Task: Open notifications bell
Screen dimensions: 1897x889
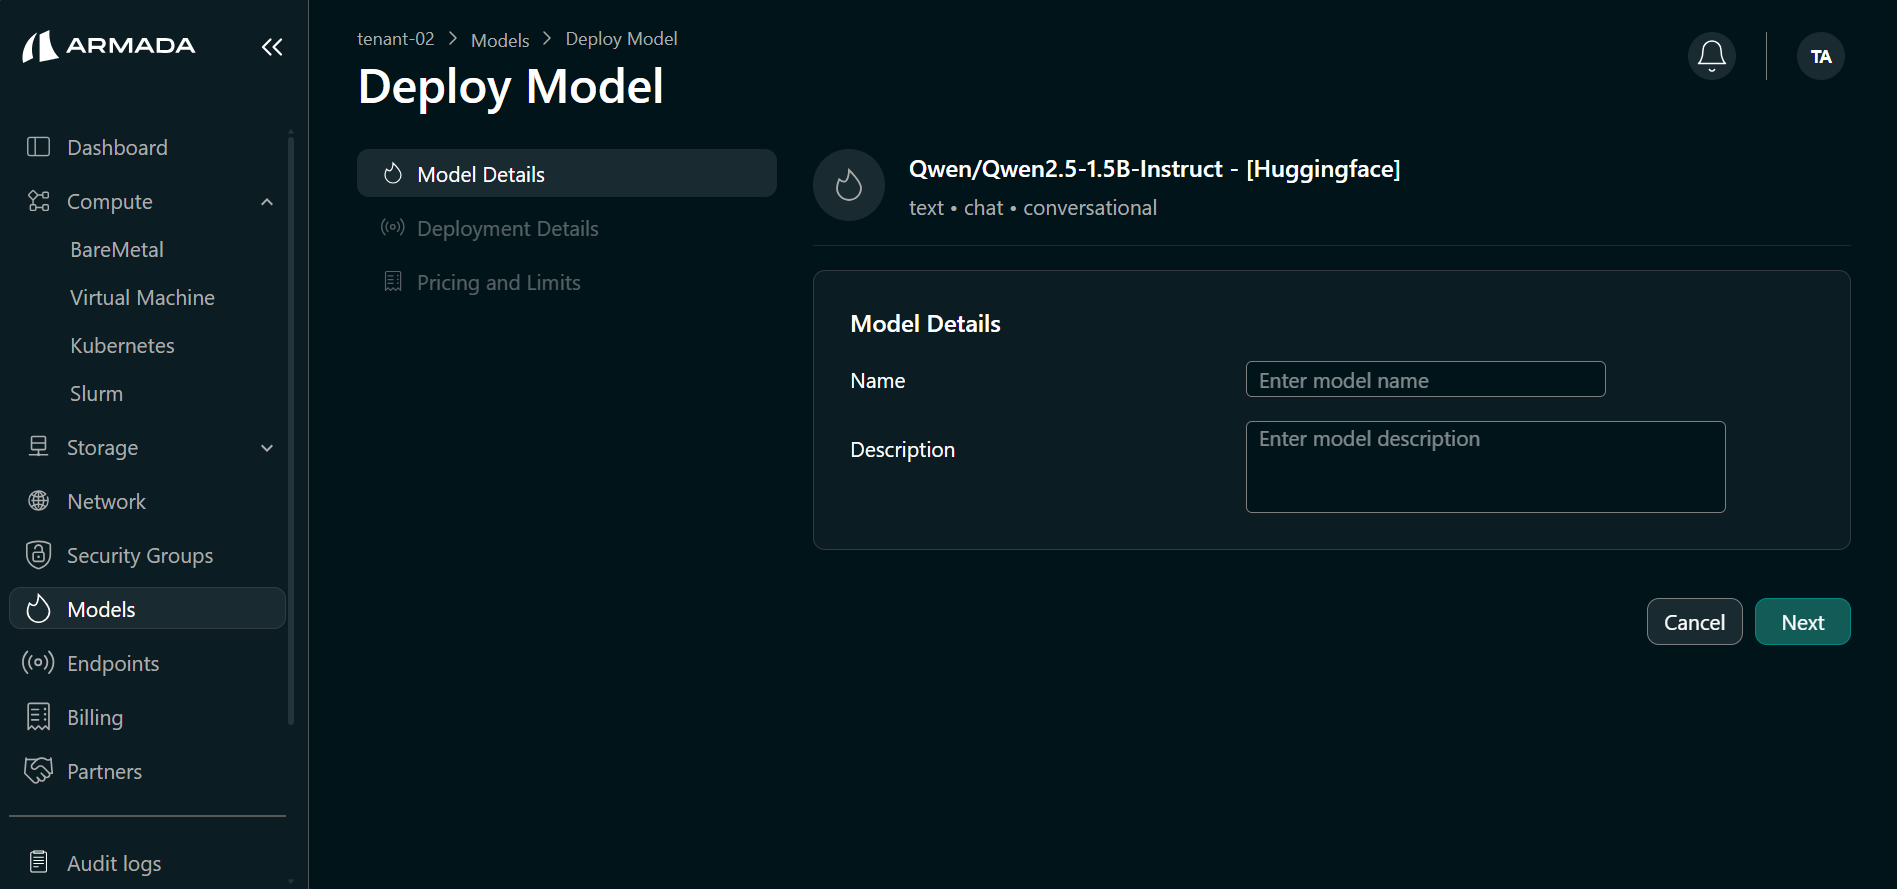Action: (1712, 56)
